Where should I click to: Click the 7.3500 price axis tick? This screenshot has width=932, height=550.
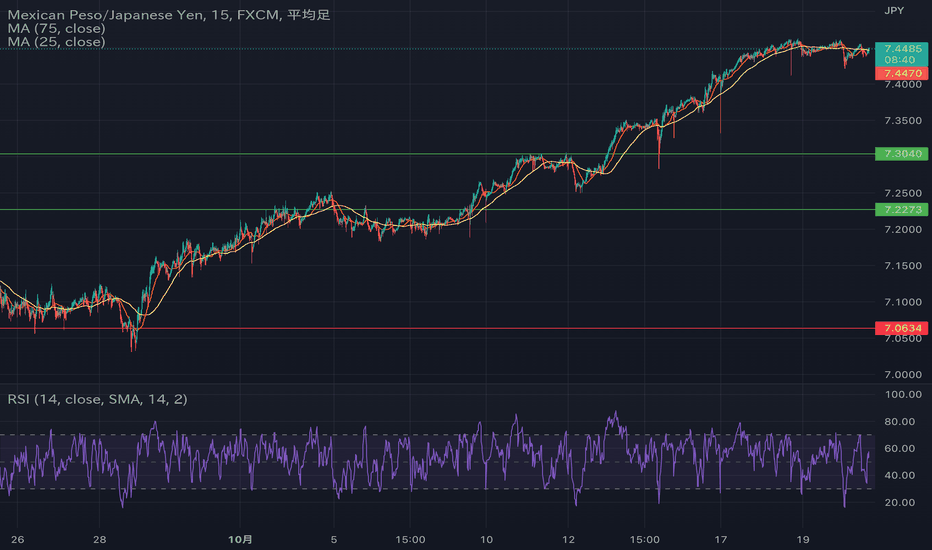click(x=903, y=121)
